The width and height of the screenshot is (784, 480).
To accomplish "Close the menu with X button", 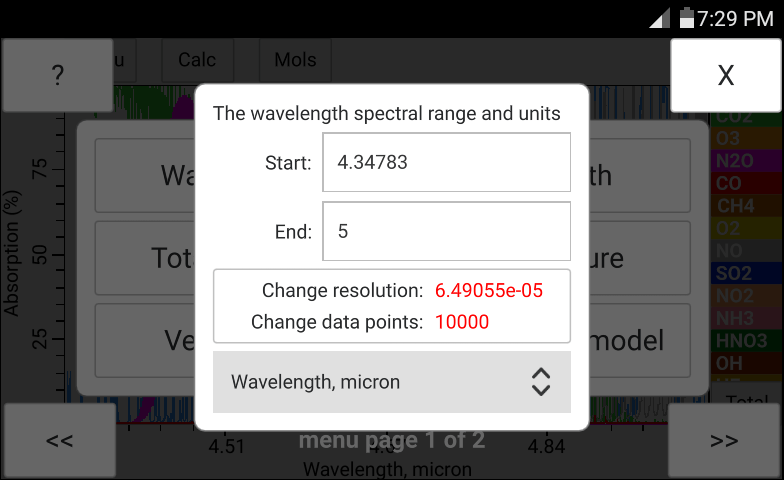I will pos(725,75).
